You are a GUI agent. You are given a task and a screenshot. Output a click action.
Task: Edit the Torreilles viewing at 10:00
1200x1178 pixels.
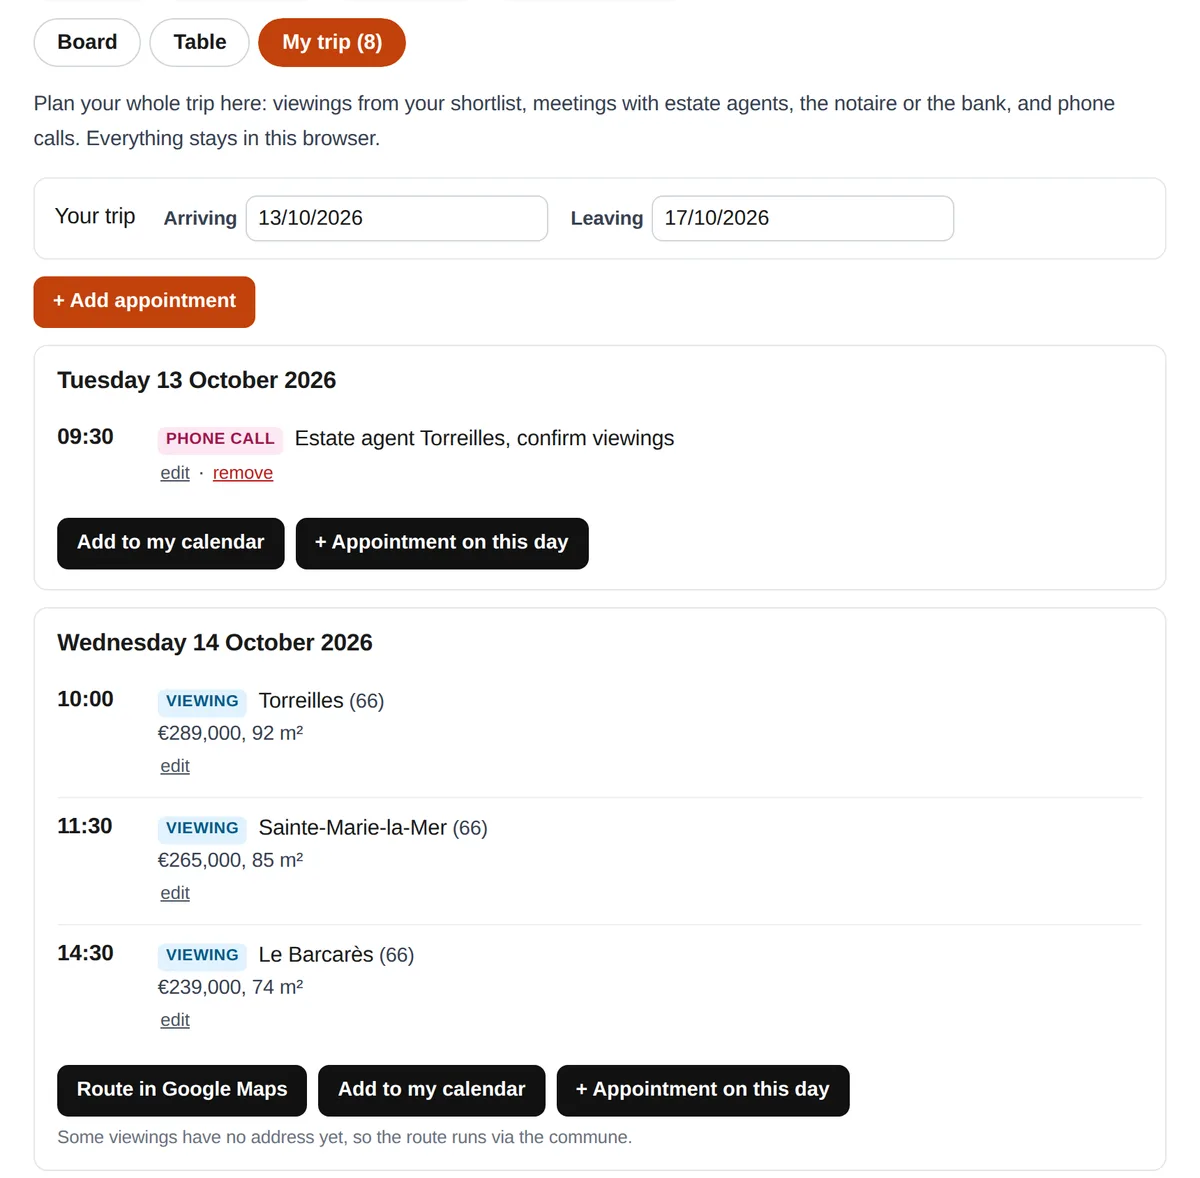coord(175,766)
